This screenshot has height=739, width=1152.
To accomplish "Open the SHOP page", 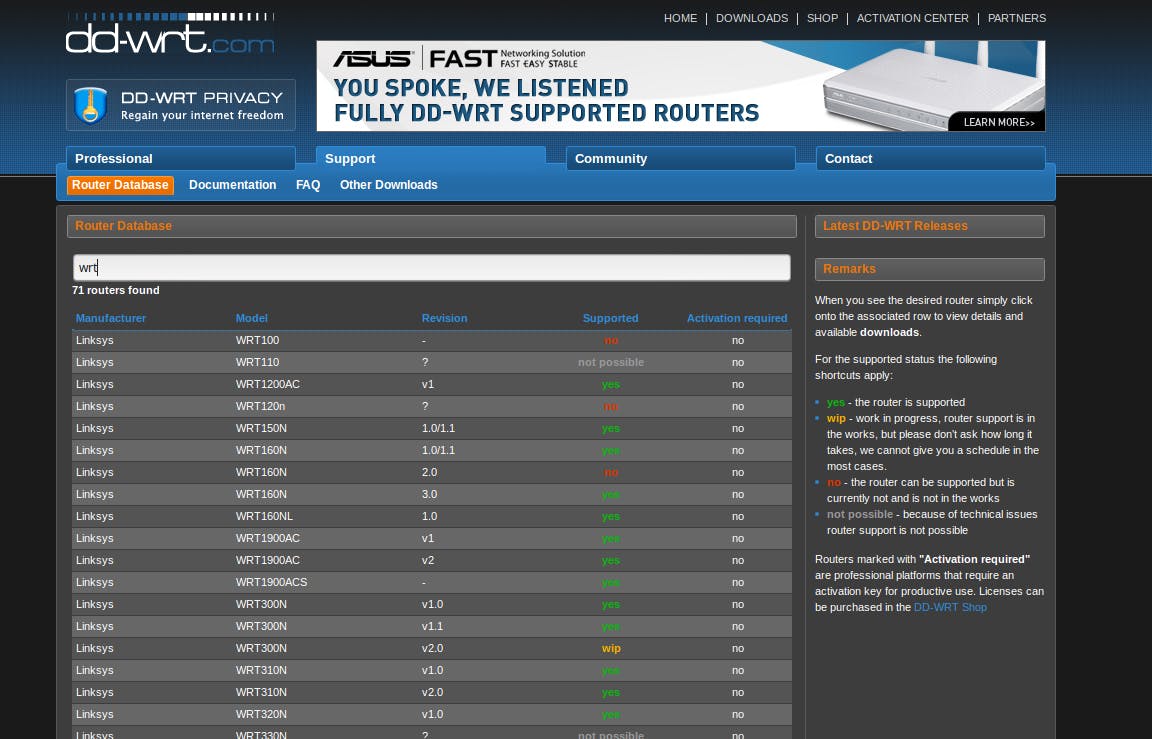I will click(822, 18).
